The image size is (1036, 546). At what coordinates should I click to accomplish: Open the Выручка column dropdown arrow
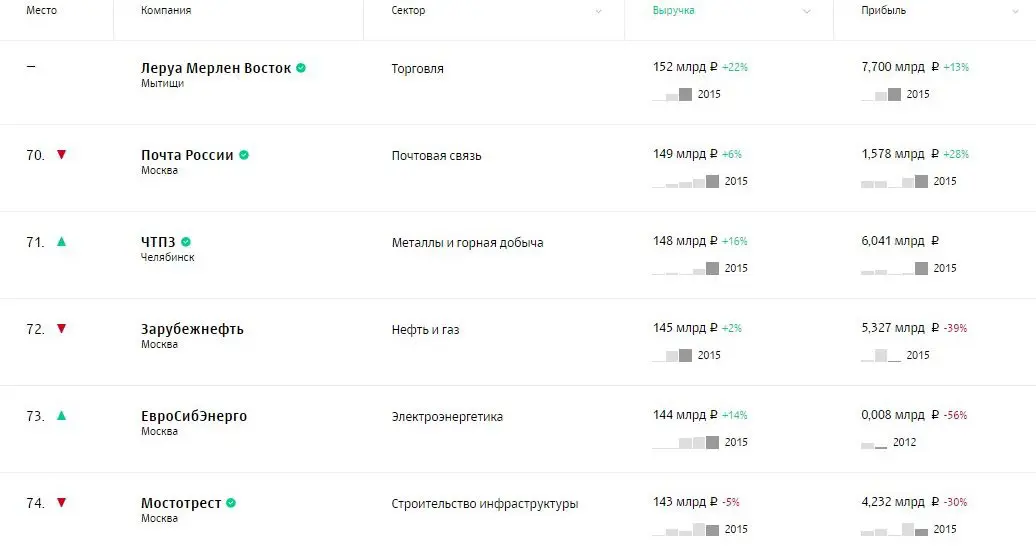pyautogui.click(x=806, y=12)
